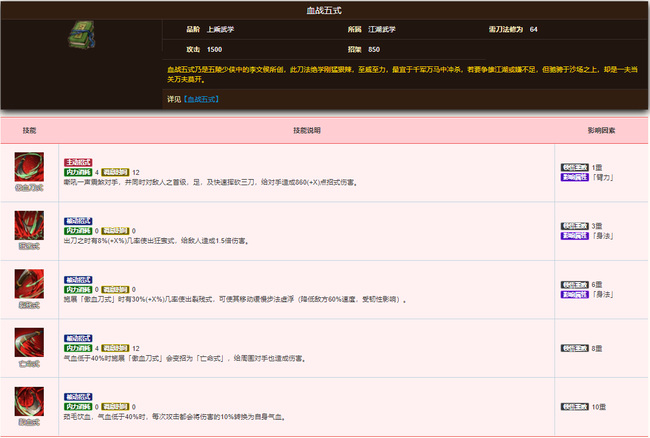Screen dimensions: 650x438
Task: Click the 亡命式 name under fourth skill icon
Action: pyautogui.click(x=29, y=363)
